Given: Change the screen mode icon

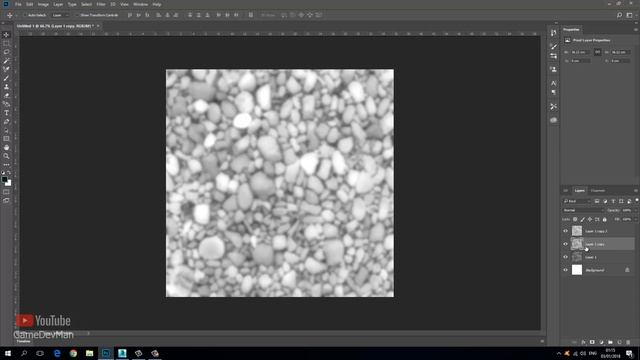Looking at the screenshot, I should 6,200.
